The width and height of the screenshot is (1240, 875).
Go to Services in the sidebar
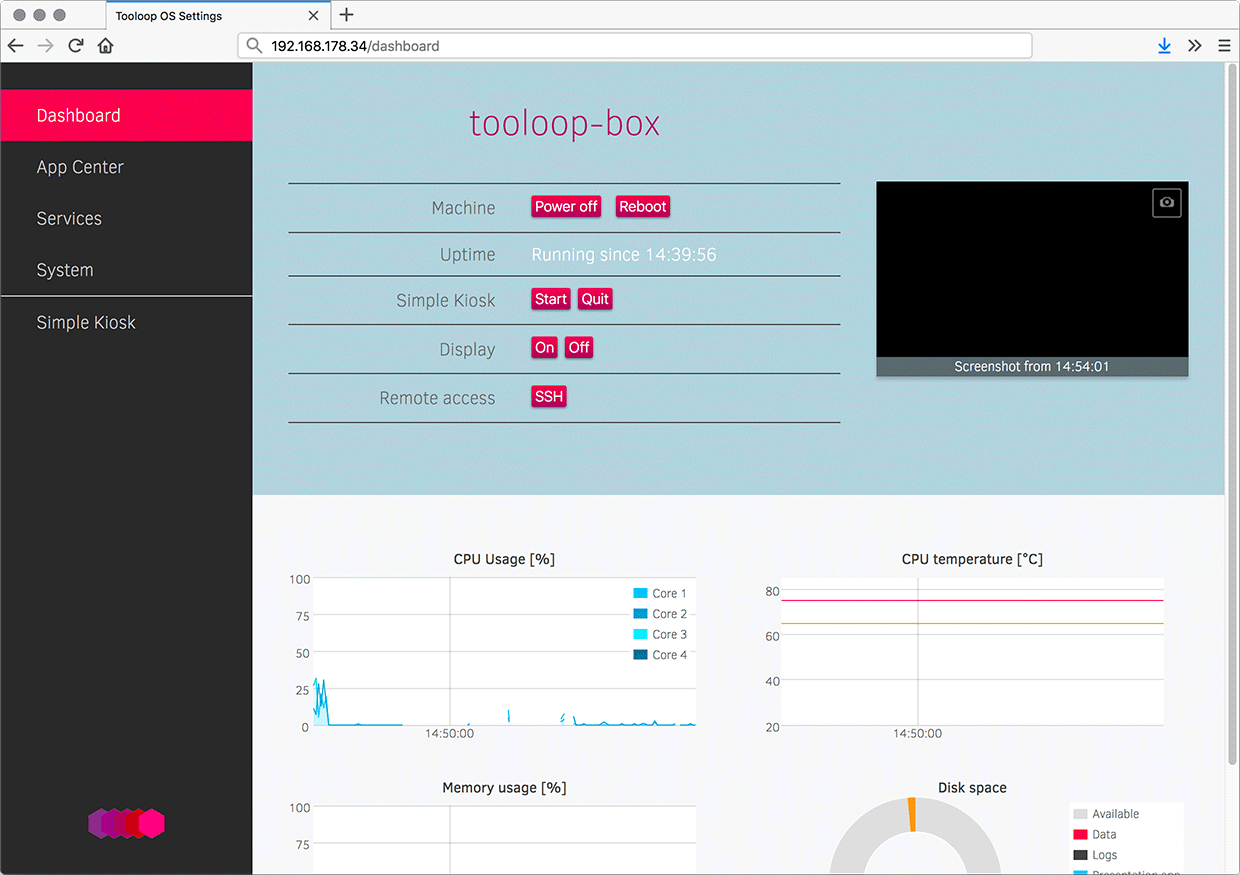tap(126, 218)
